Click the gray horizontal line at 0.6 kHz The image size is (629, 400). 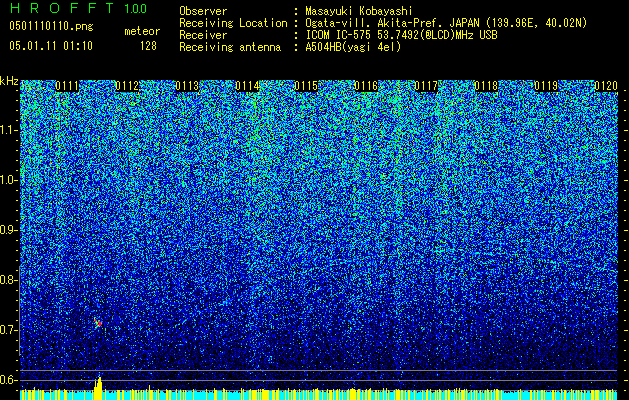(319, 380)
